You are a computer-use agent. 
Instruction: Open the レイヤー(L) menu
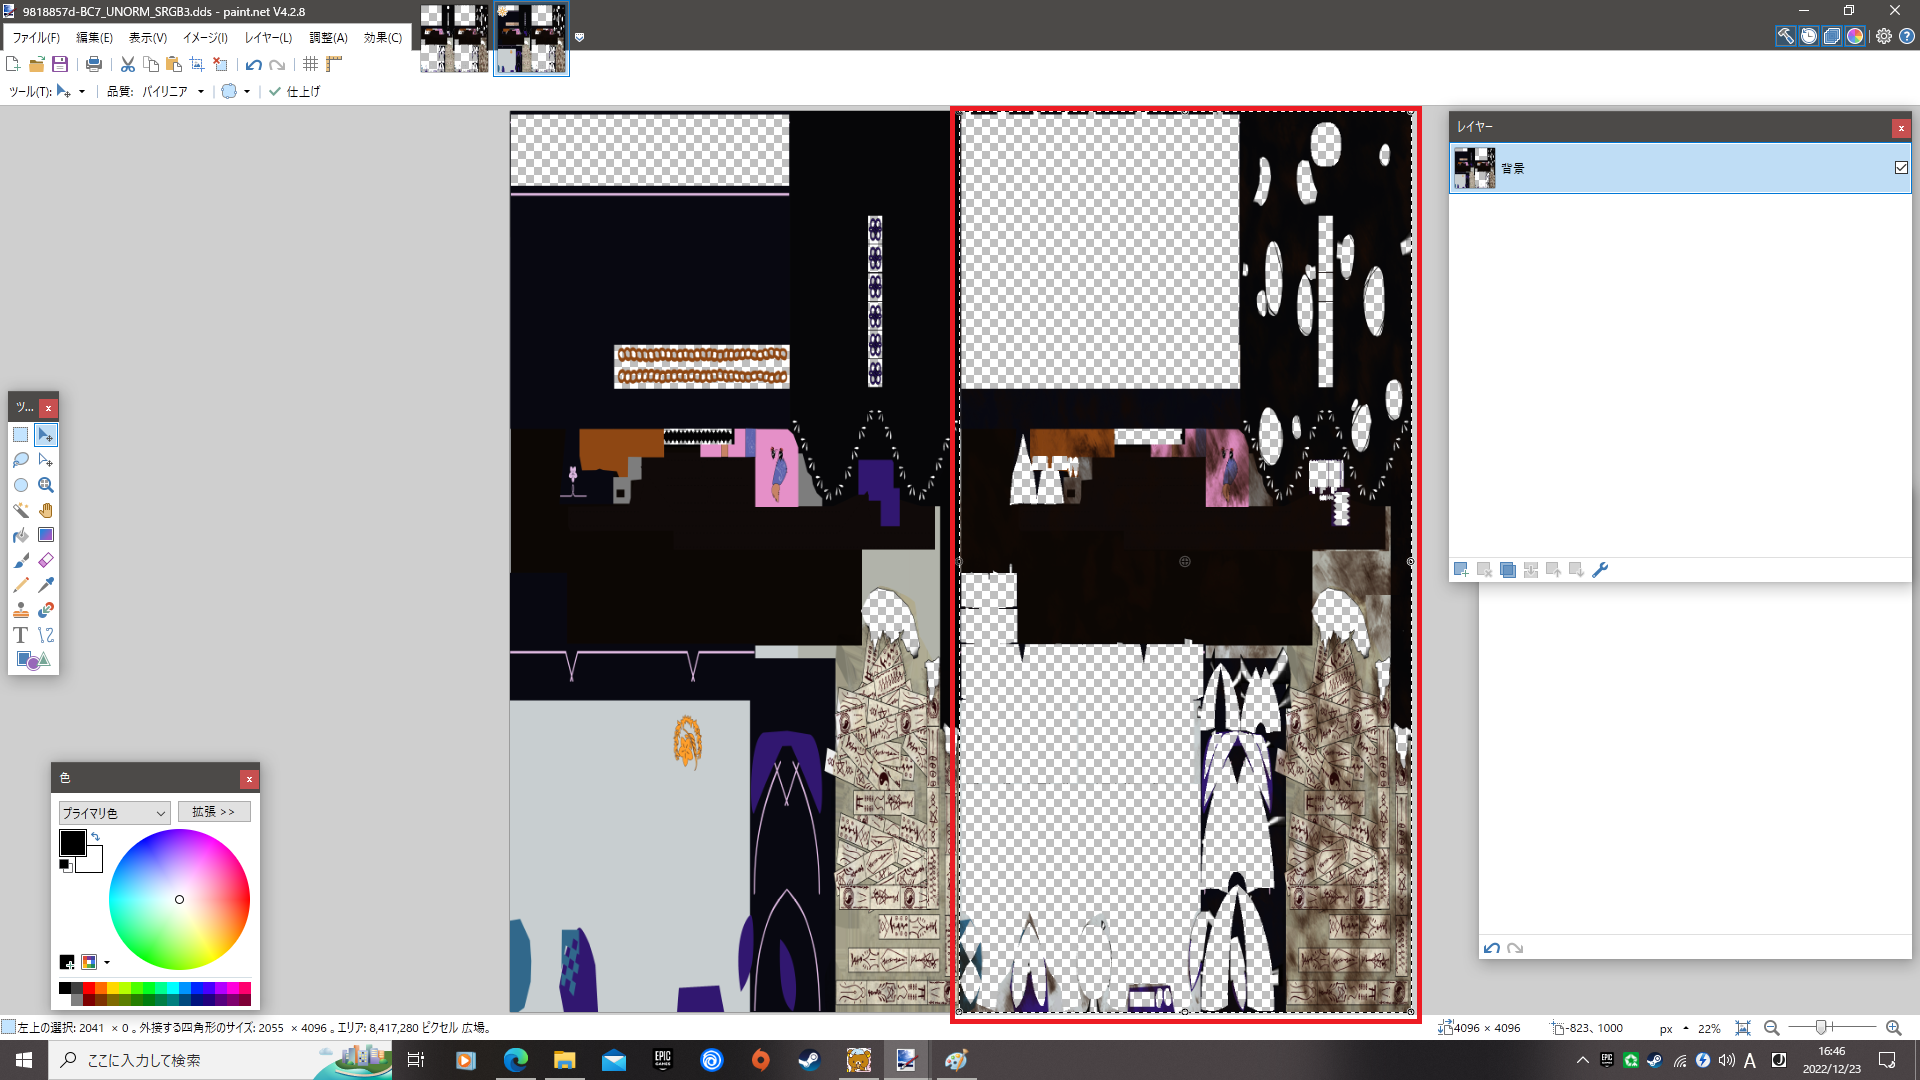(x=268, y=37)
